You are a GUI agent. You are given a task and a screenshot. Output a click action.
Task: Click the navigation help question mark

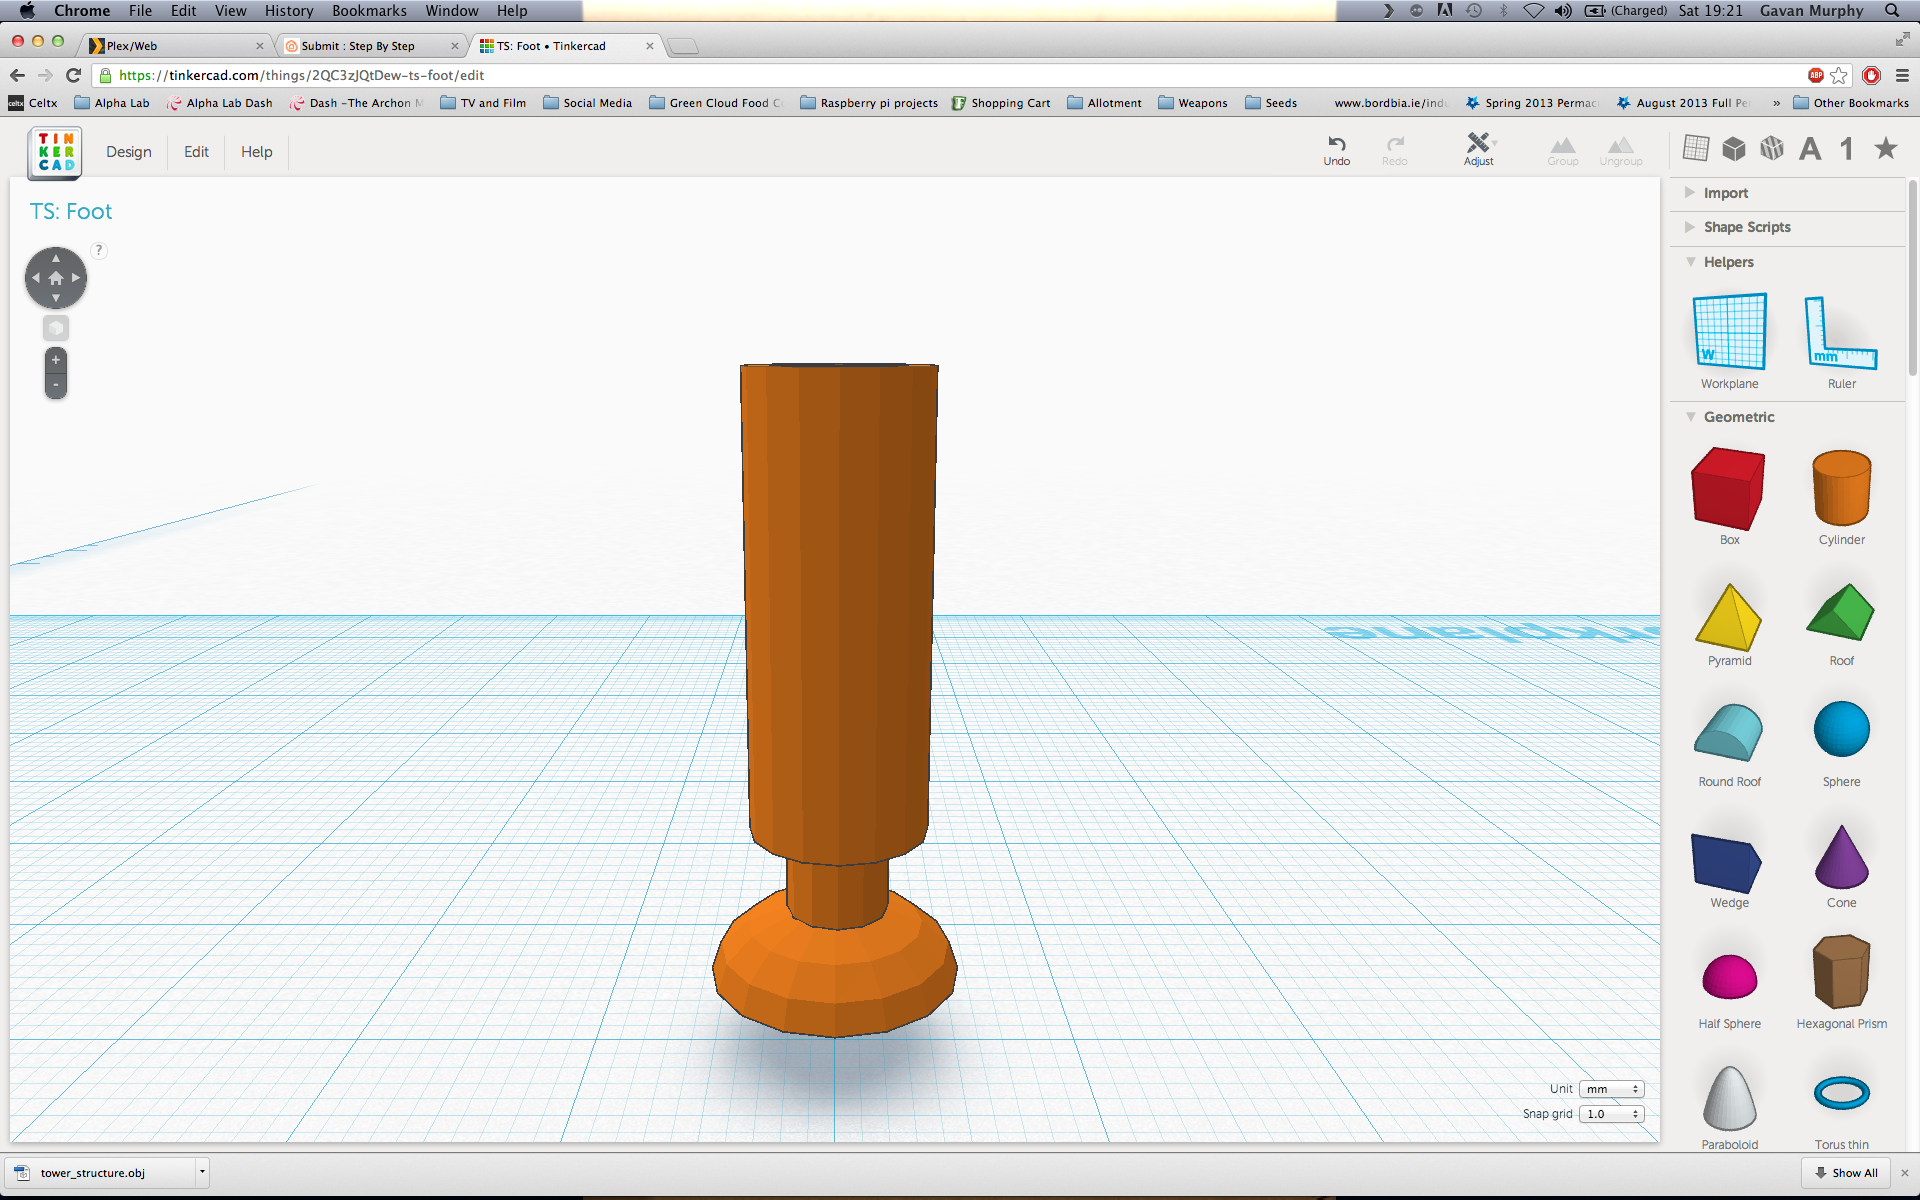[x=99, y=250]
